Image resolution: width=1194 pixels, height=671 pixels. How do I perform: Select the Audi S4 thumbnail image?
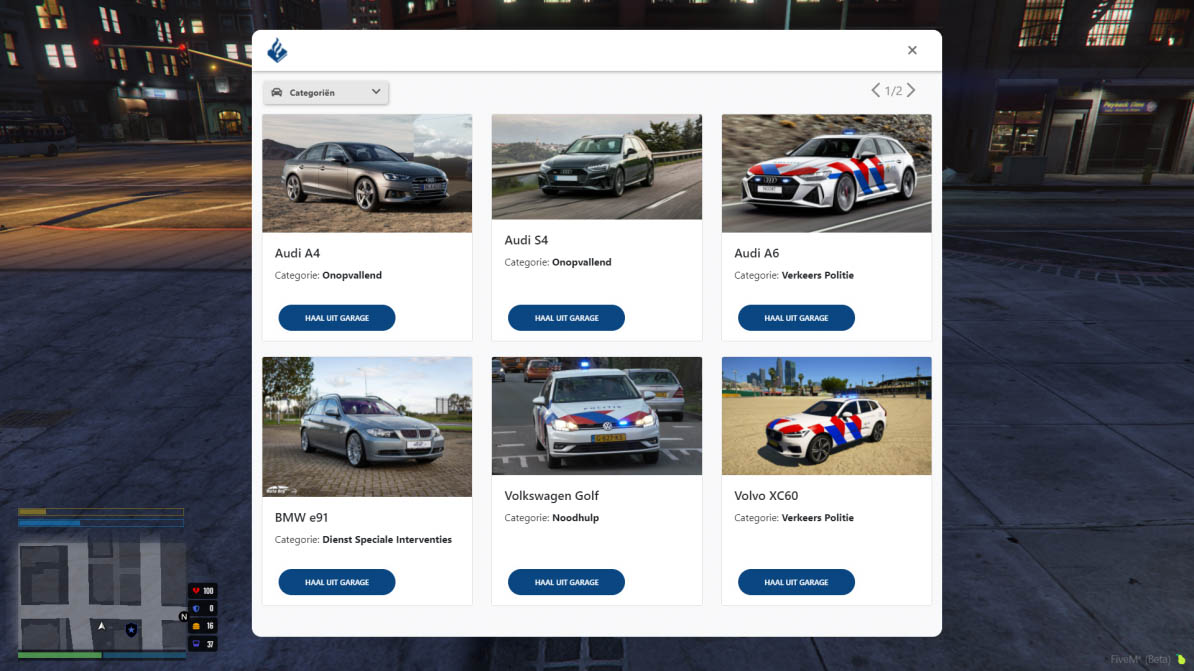point(597,167)
